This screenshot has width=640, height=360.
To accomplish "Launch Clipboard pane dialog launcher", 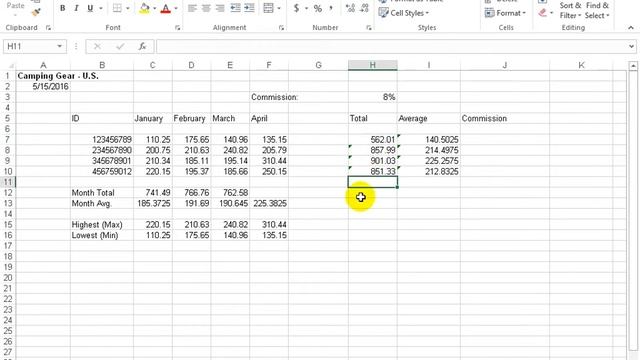I will pyautogui.click(x=48, y=28).
